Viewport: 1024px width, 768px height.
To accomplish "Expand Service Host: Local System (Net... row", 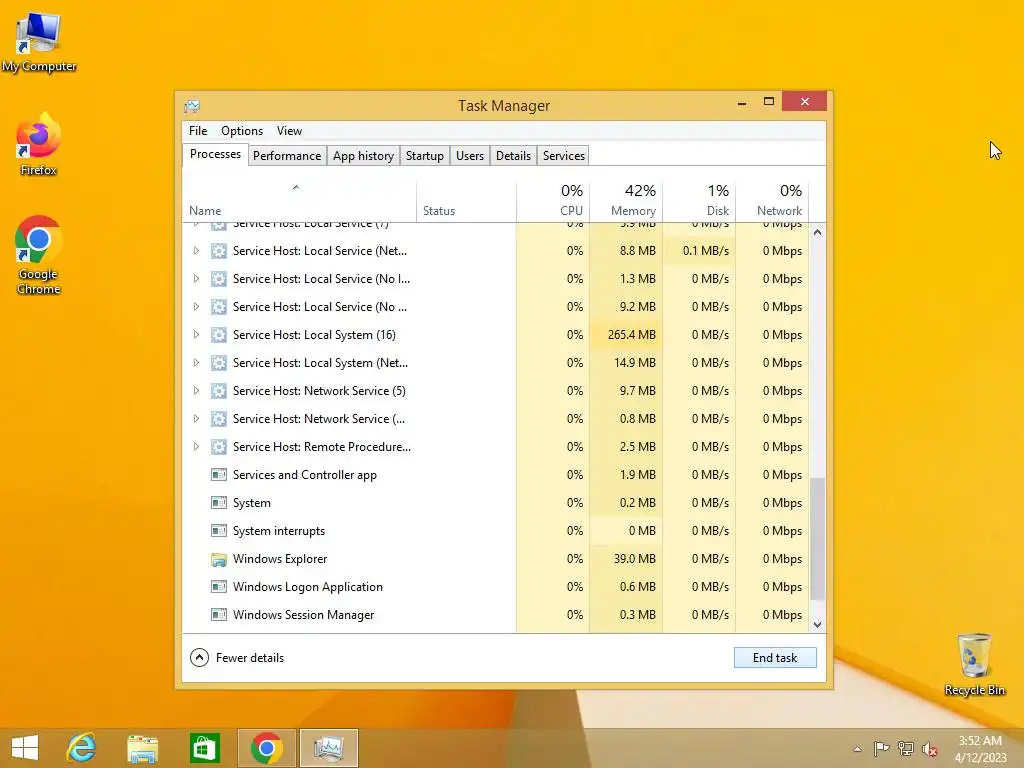I will [196, 363].
